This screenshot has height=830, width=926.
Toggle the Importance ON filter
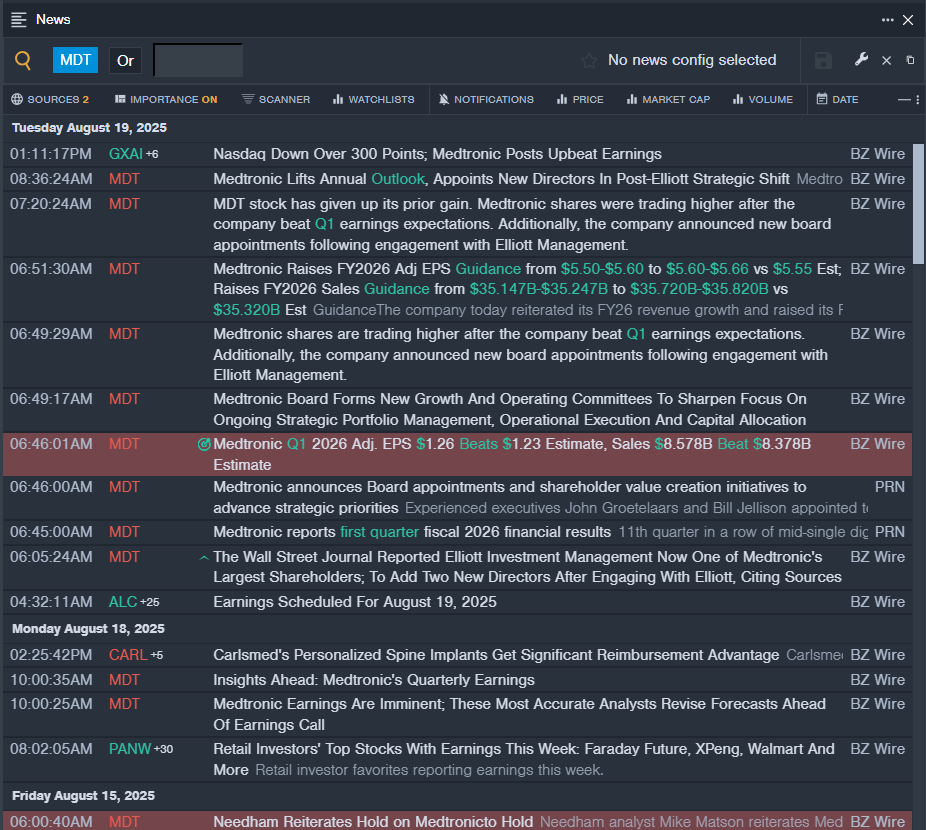(x=166, y=99)
